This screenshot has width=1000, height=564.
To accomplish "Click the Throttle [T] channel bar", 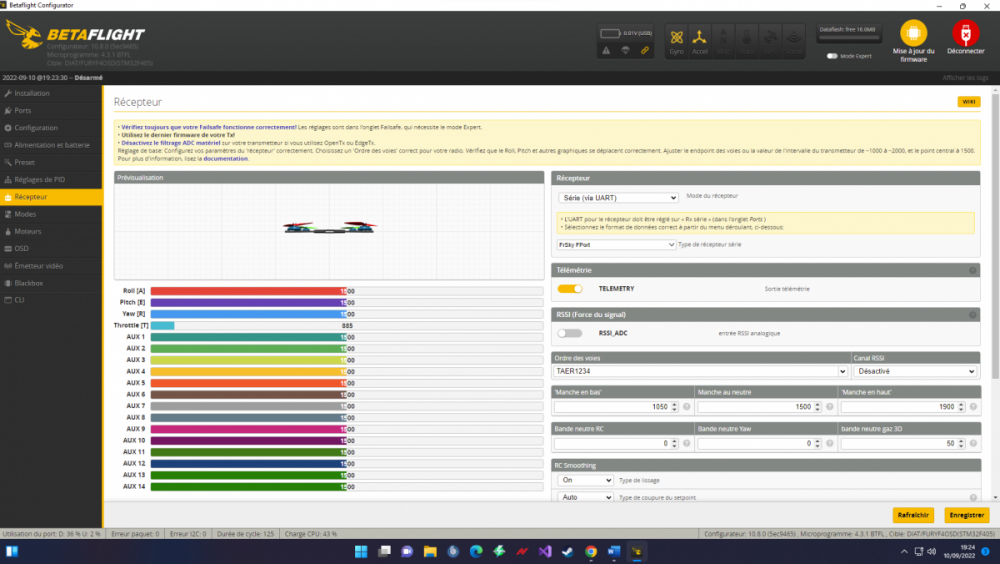I will point(346,325).
